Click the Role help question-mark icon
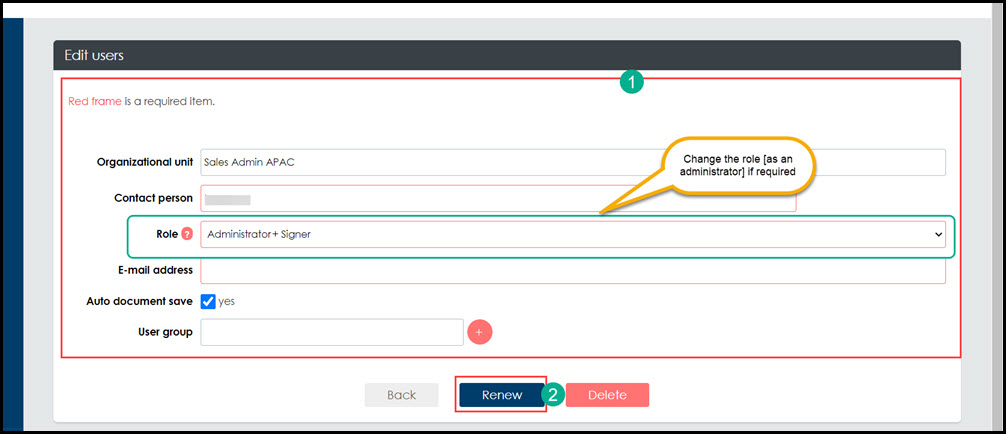The width and height of the screenshot is (1006, 434). click(x=187, y=234)
